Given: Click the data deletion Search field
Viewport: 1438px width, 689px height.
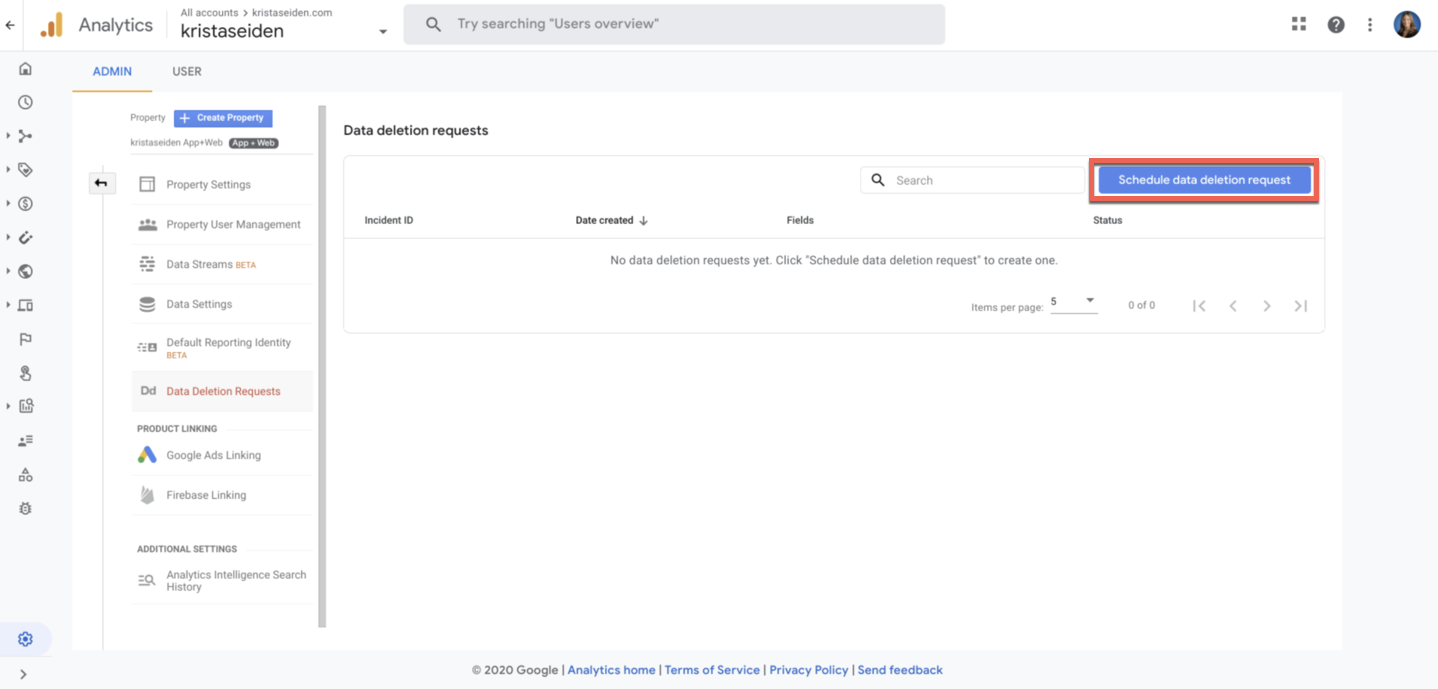Looking at the screenshot, I should pos(984,180).
